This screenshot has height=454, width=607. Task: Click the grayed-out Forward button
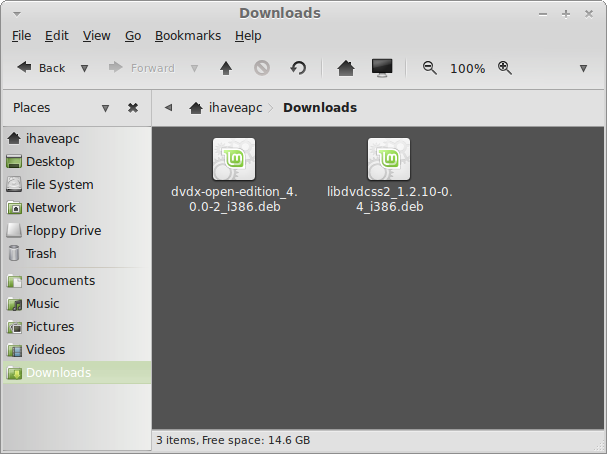(x=141, y=68)
